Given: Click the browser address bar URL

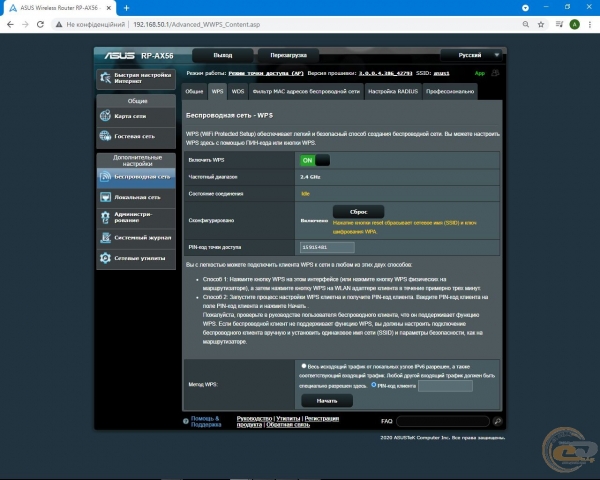Looking at the screenshot, I should pyautogui.click(x=196, y=24).
